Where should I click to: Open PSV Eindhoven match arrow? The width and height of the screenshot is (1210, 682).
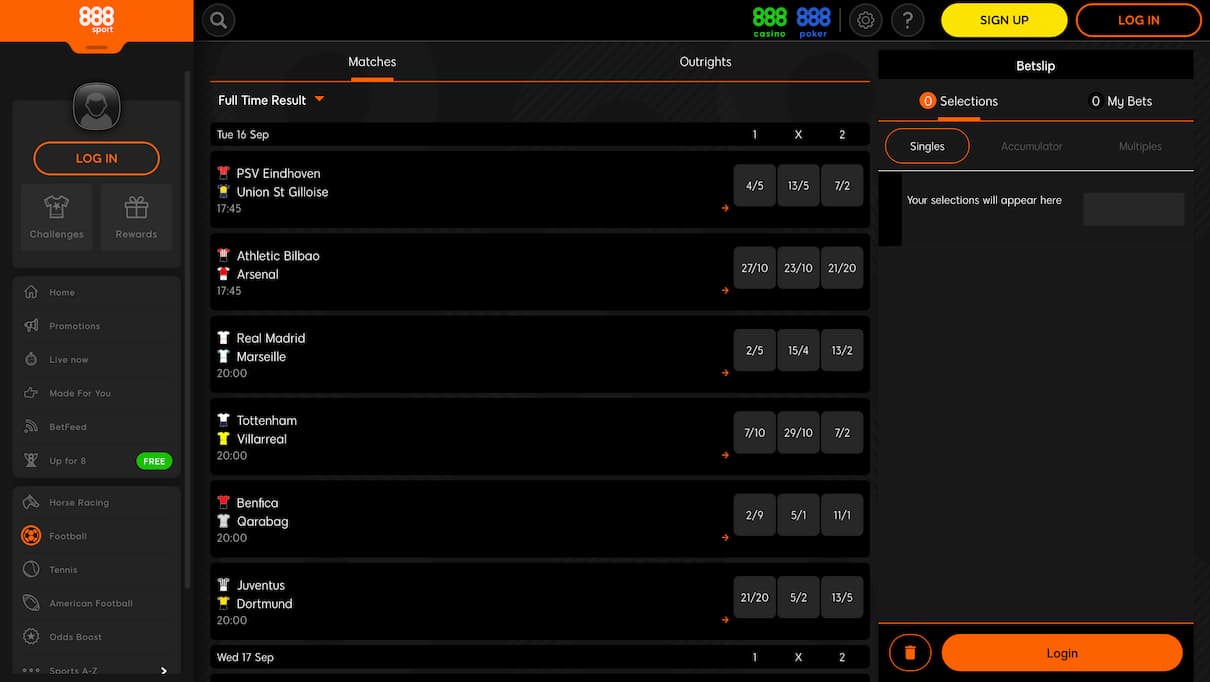725,208
